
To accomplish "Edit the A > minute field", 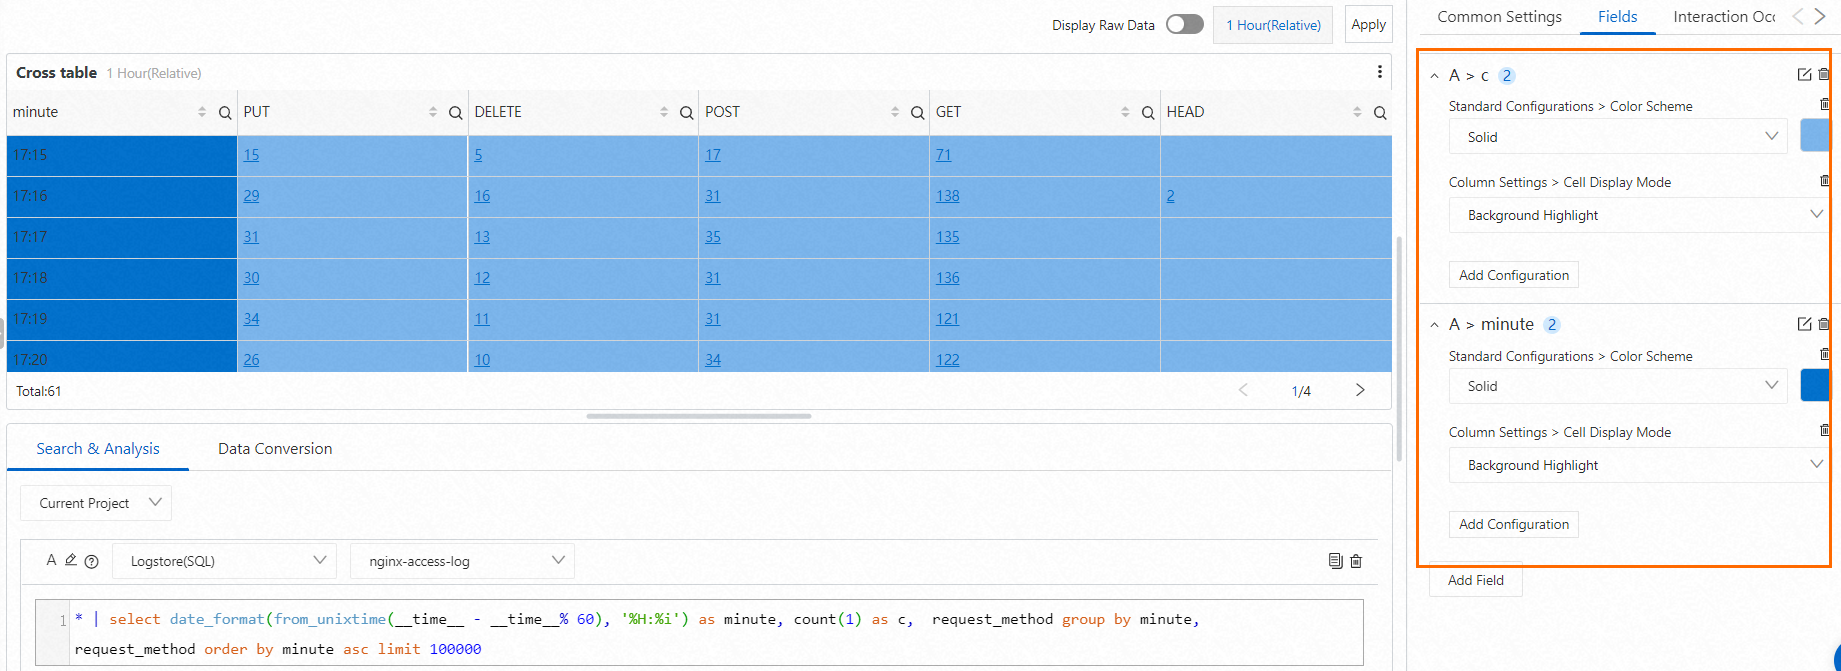I will click(1804, 324).
